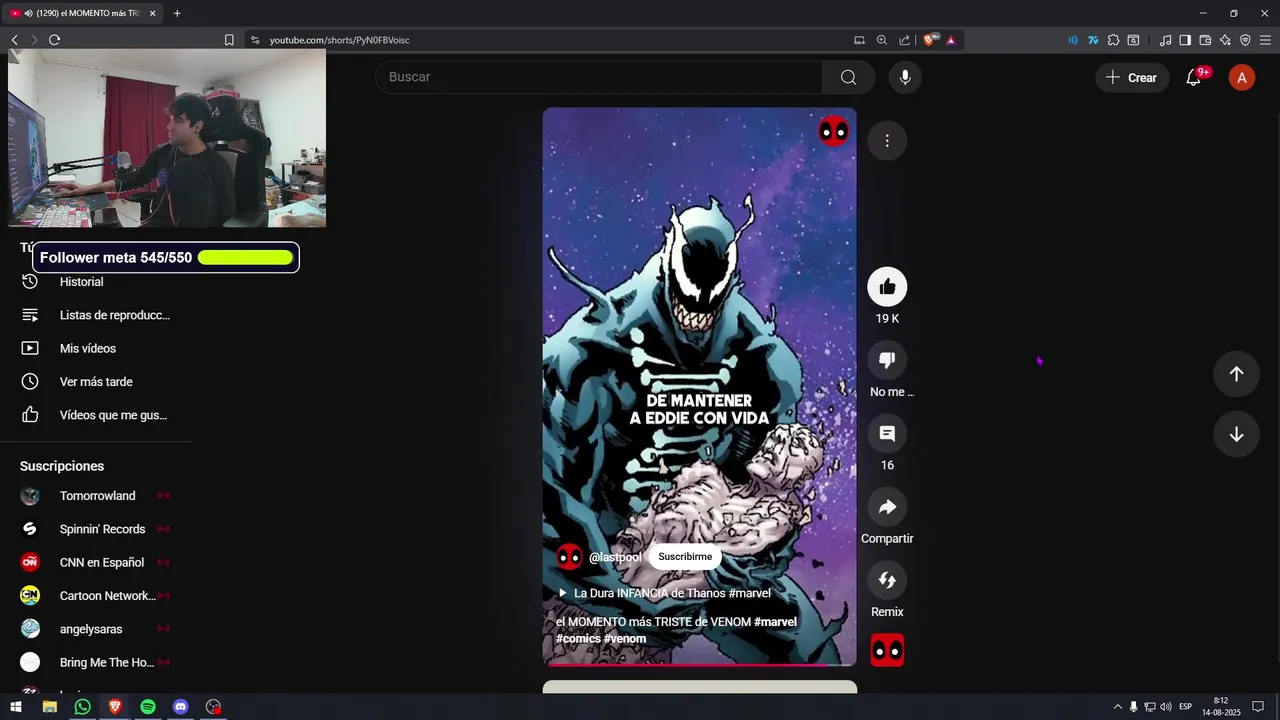The height and width of the screenshot is (720, 1280).
Task: Open Vídeos que me gustan in sidebar
Action: coord(96,415)
